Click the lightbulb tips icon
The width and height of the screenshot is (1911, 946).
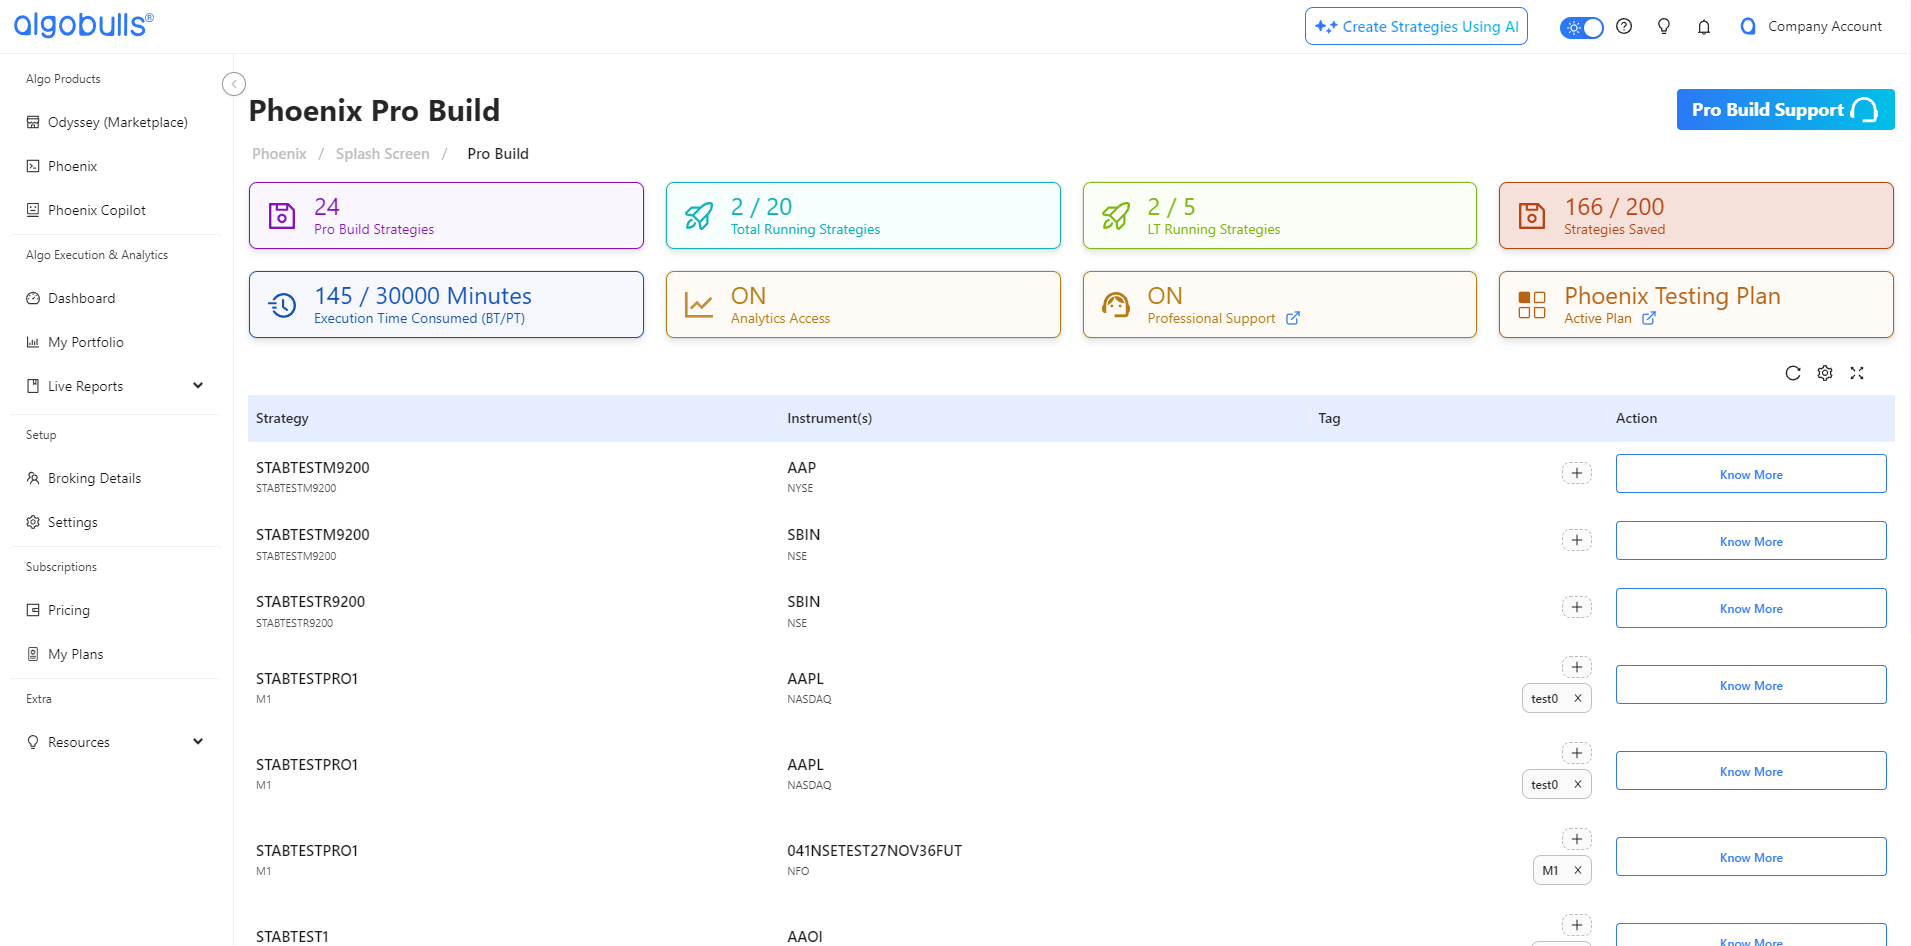coord(1664,27)
